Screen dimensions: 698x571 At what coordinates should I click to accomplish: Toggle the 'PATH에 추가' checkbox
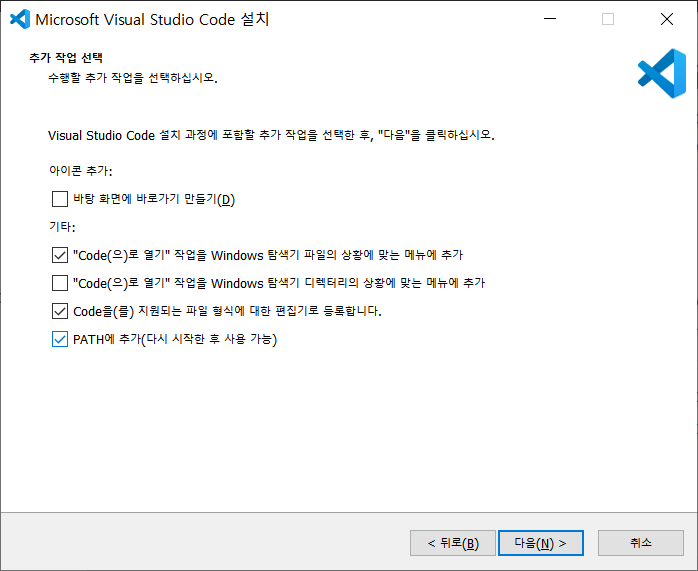(60, 339)
